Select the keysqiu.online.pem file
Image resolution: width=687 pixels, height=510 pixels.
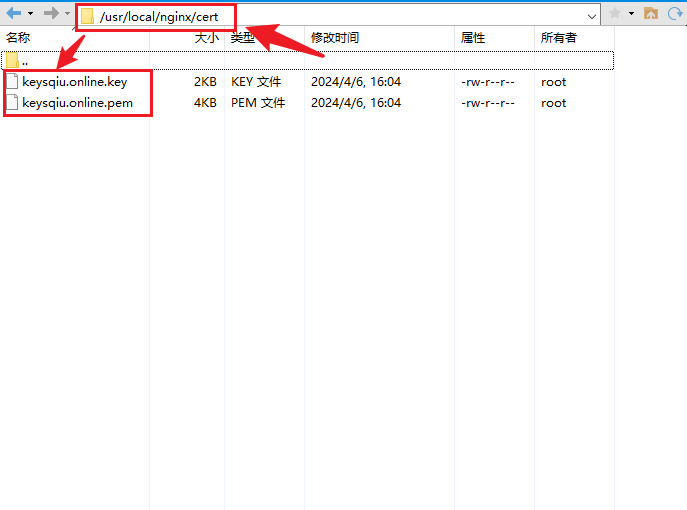[x=77, y=103]
